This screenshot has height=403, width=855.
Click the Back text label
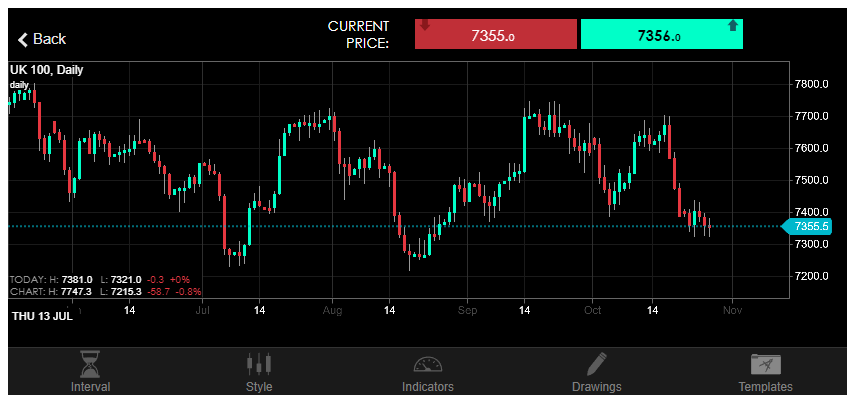pos(49,39)
